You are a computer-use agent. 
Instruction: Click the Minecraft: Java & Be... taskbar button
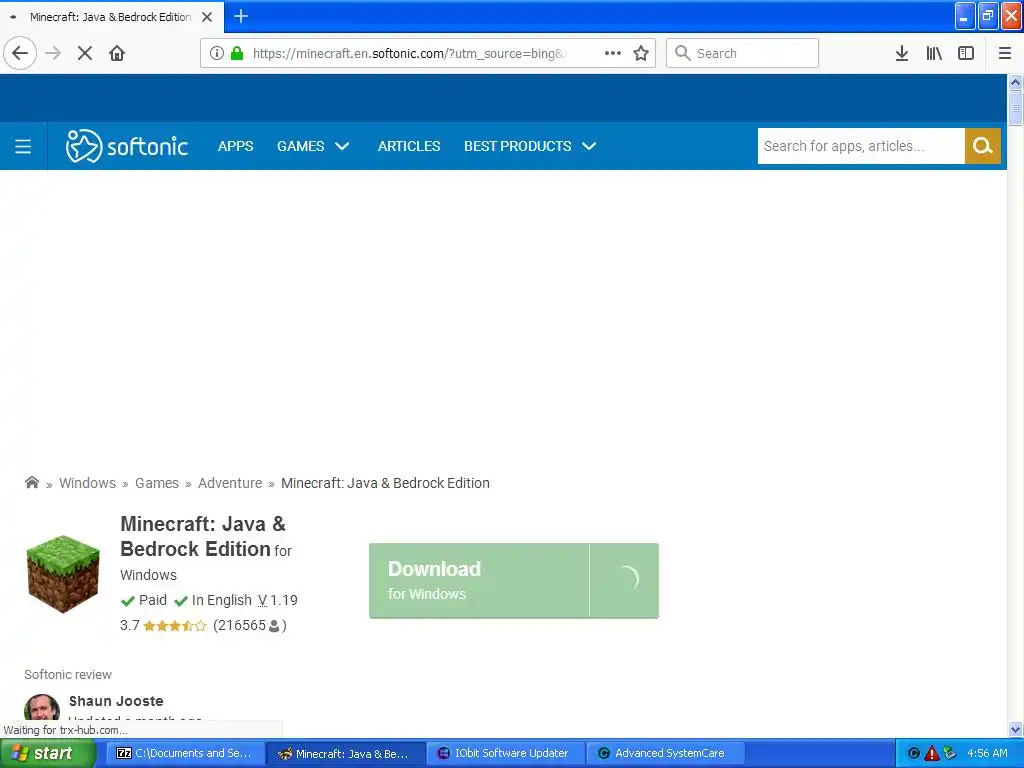(x=345, y=753)
